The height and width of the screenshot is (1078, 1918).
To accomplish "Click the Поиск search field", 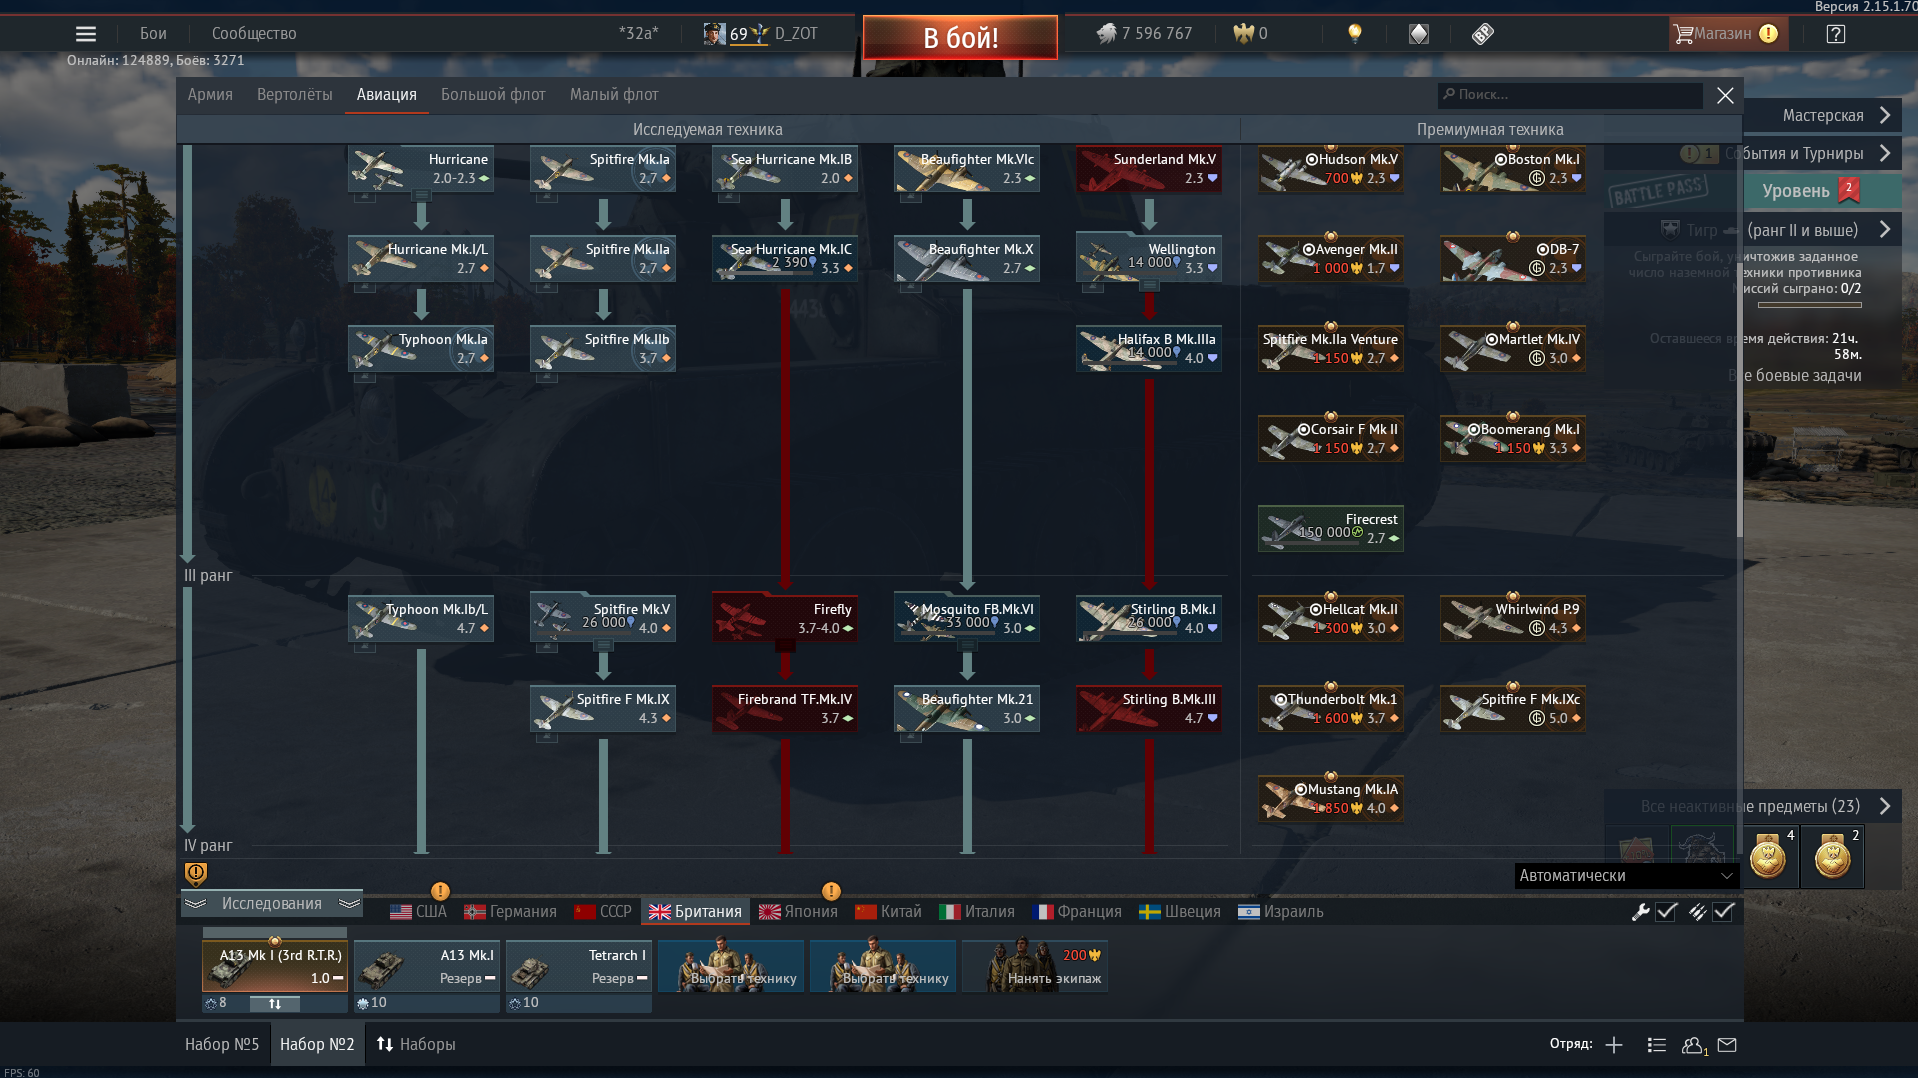I will 1570,95.
